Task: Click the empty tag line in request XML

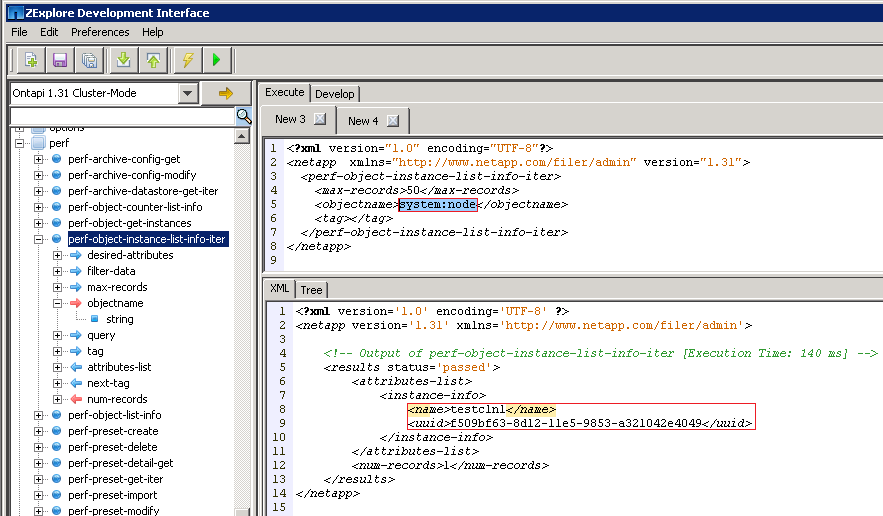Action: (x=354, y=219)
